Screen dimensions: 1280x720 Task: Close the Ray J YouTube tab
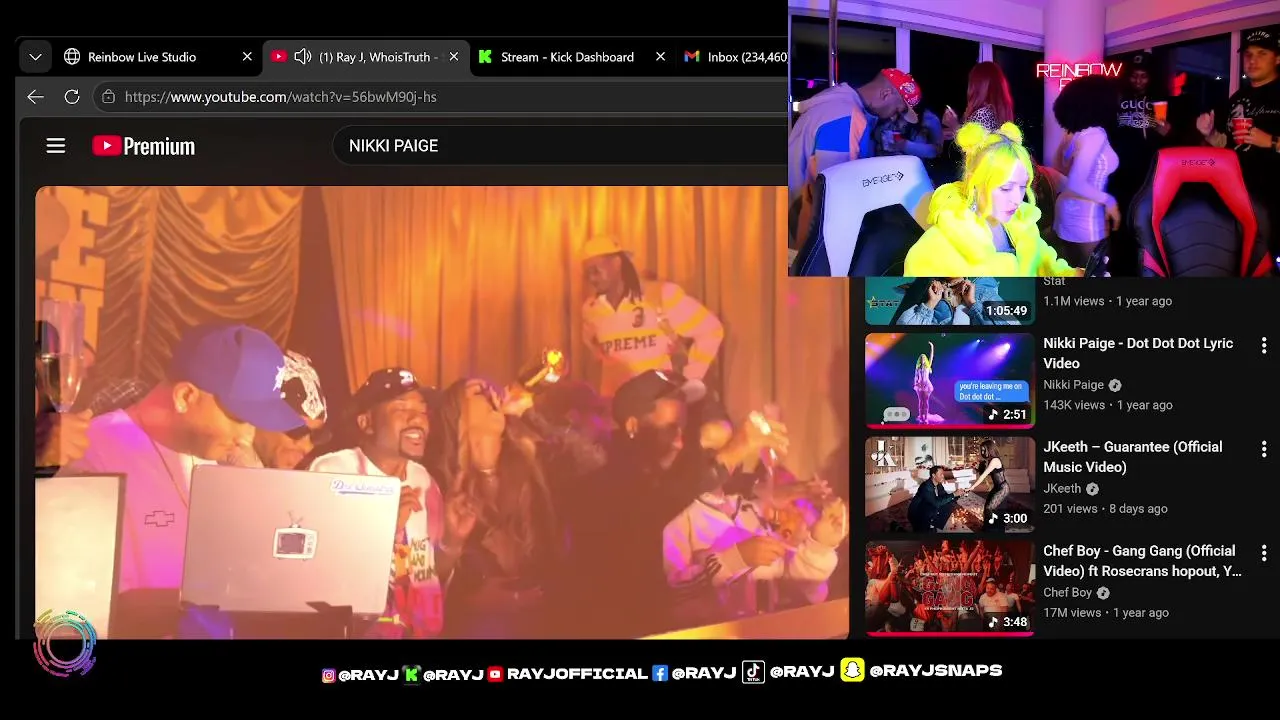tap(454, 57)
